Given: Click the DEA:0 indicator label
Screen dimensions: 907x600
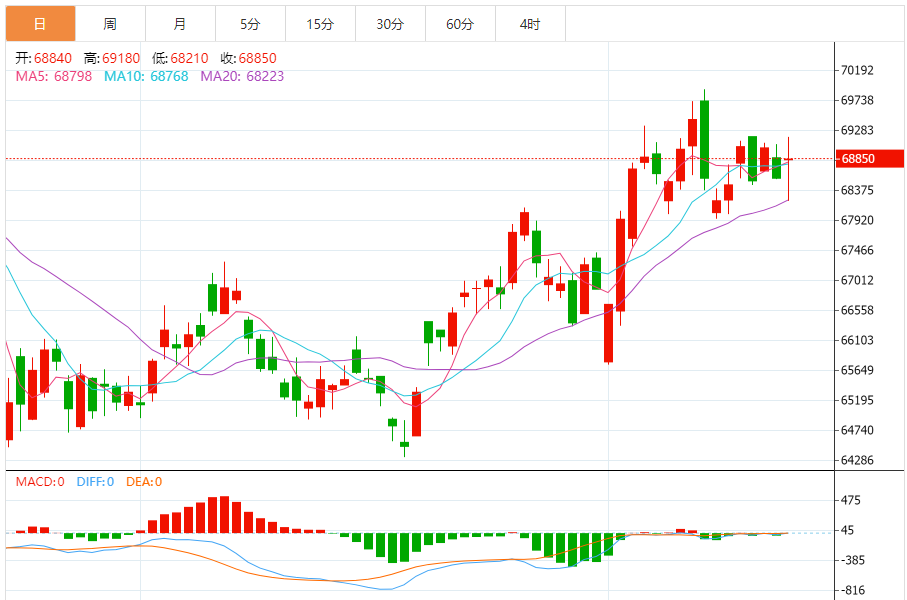Looking at the screenshot, I should click(x=144, y=482).
